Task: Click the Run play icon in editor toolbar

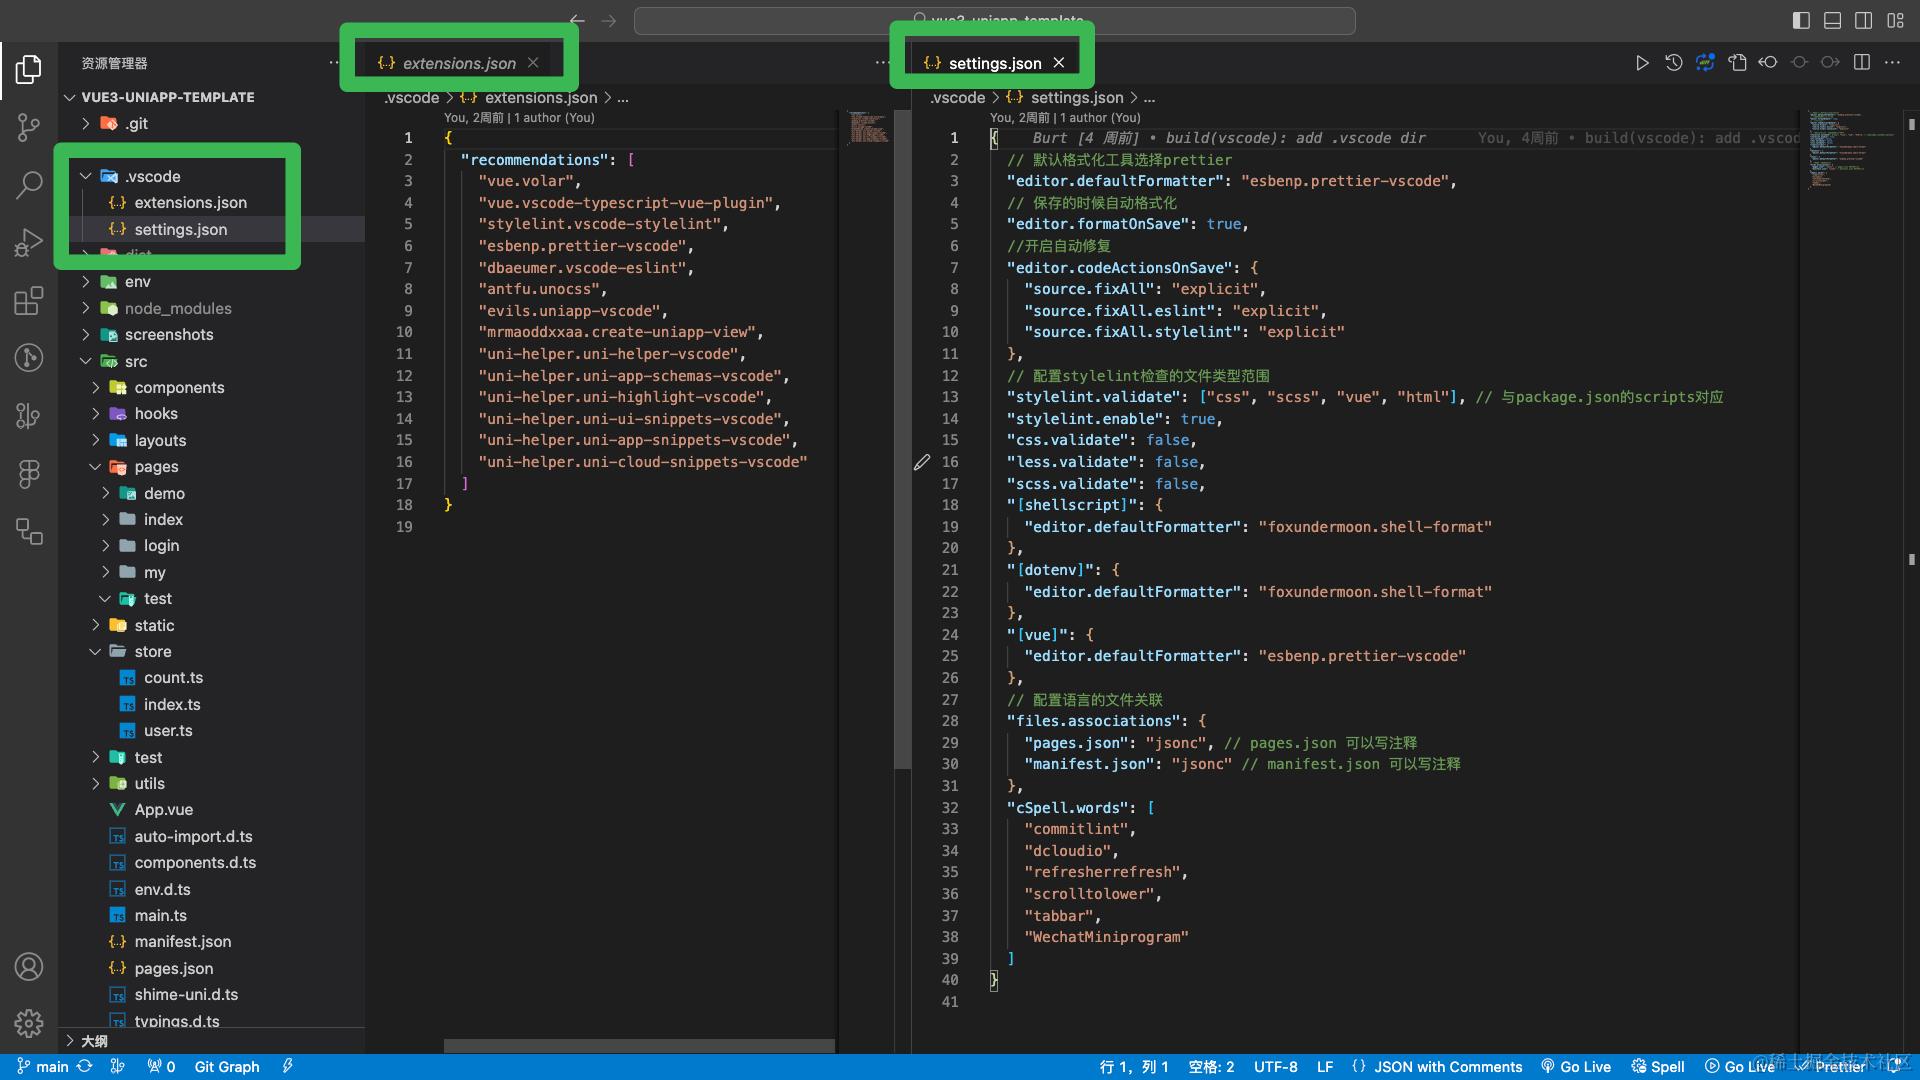Action: [1641, 63]
